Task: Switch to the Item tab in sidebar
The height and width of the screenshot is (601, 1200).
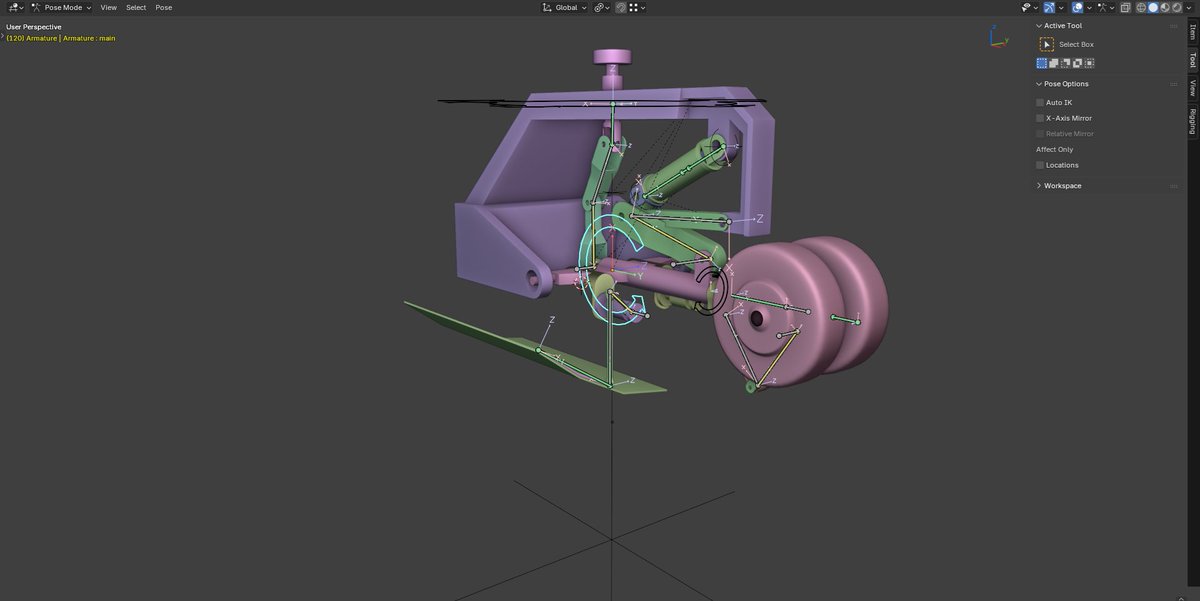Action: tap(1192, 30)
